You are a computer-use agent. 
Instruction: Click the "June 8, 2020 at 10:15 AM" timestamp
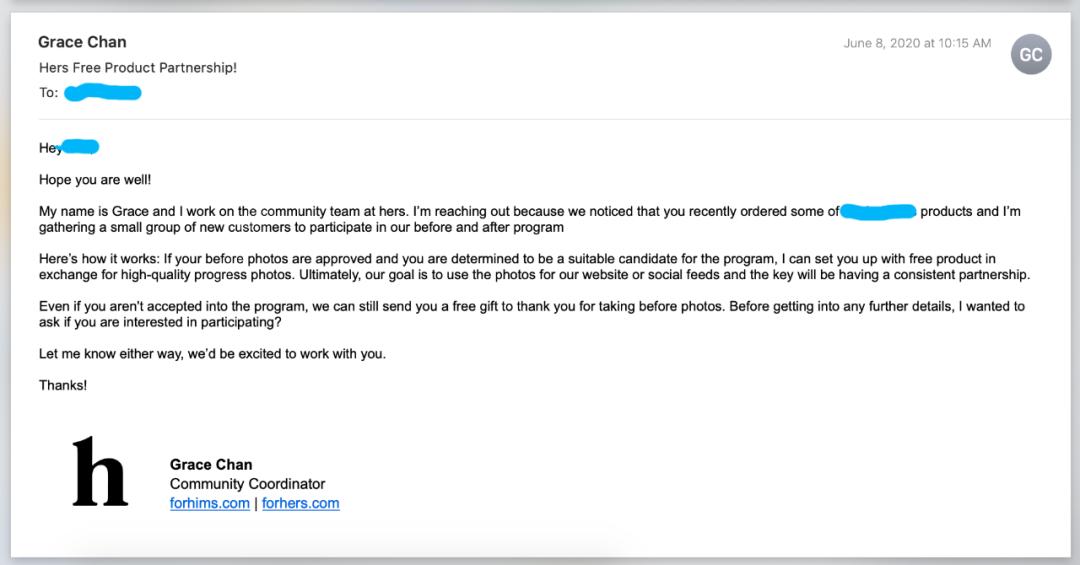coord(917,43)
